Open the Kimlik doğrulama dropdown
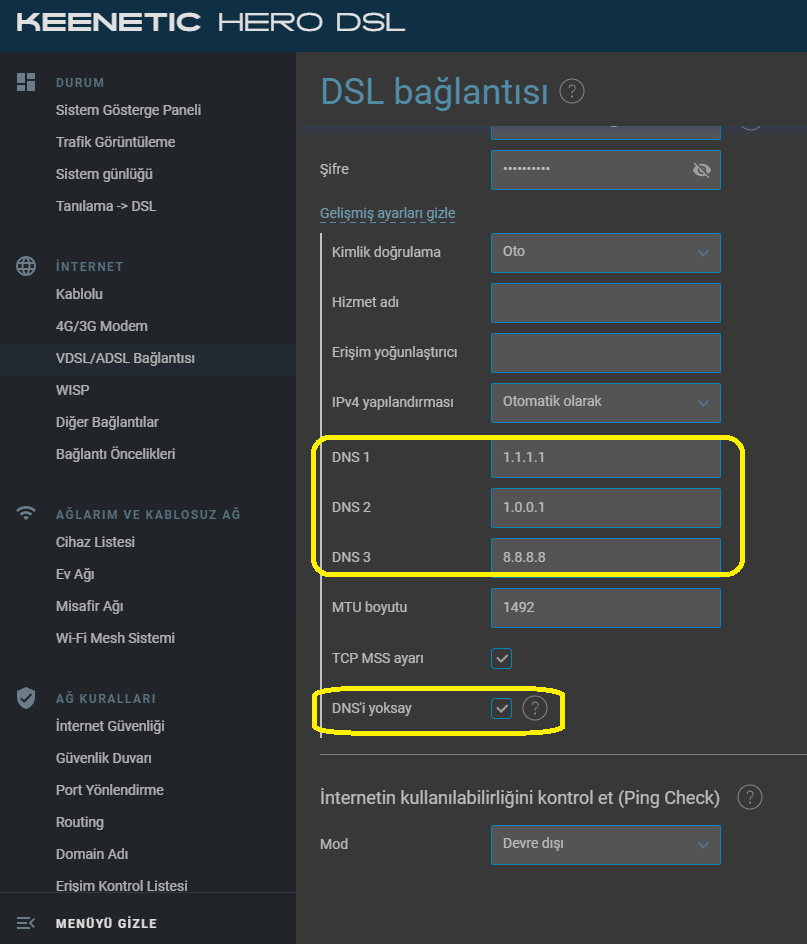The image size is (807, 944). pyautogui.click(x=605, y=252)
